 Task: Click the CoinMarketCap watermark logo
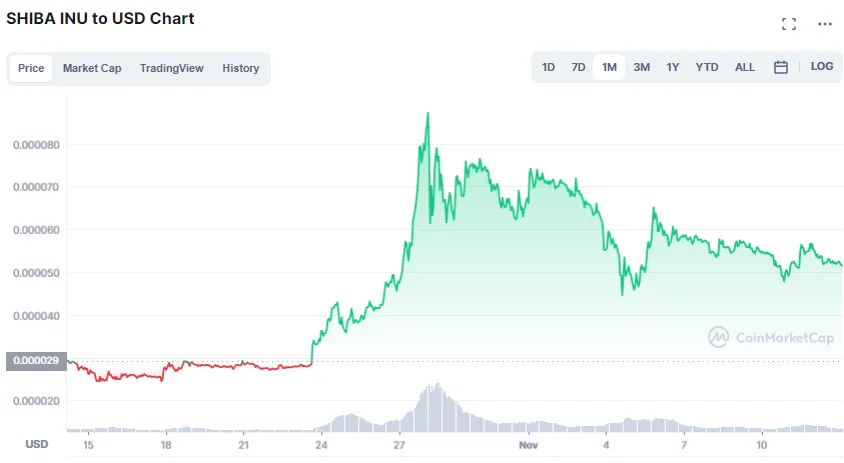click(x=771, y=337)
